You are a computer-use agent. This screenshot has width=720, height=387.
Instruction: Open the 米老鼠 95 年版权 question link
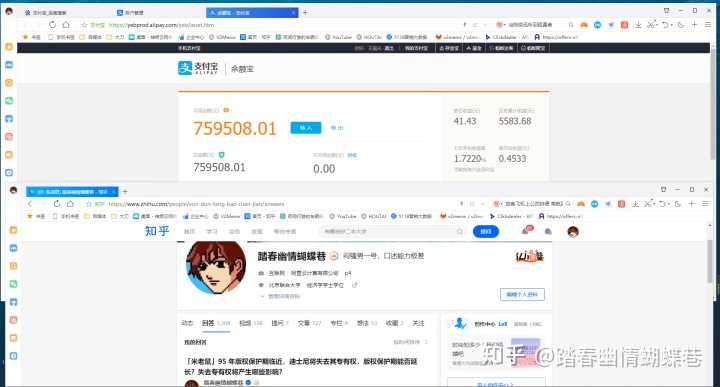tap(300, 366)
